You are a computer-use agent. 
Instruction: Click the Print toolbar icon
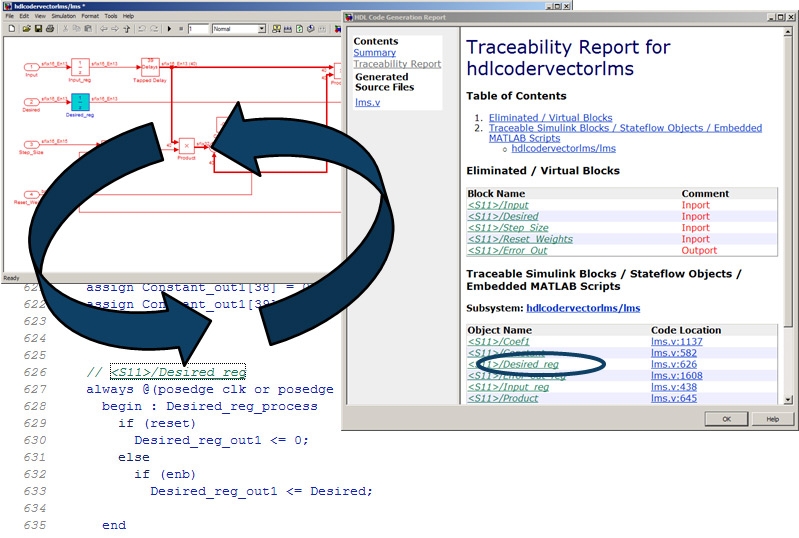50,29
